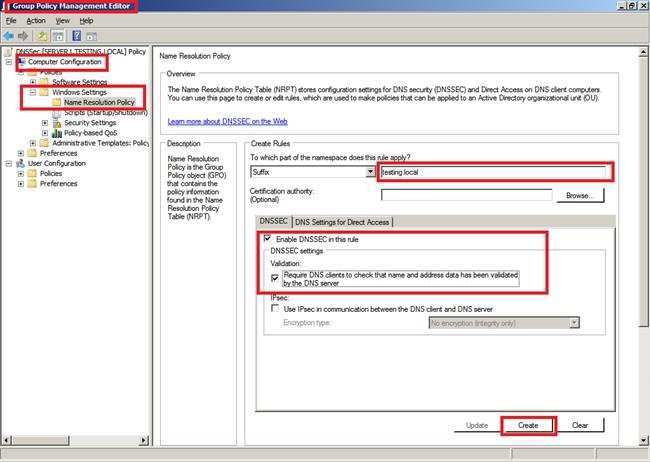Click the Back arrow toolbar icon
The image size is (650, 462).
pyautogui.click(x=10, y=36)
